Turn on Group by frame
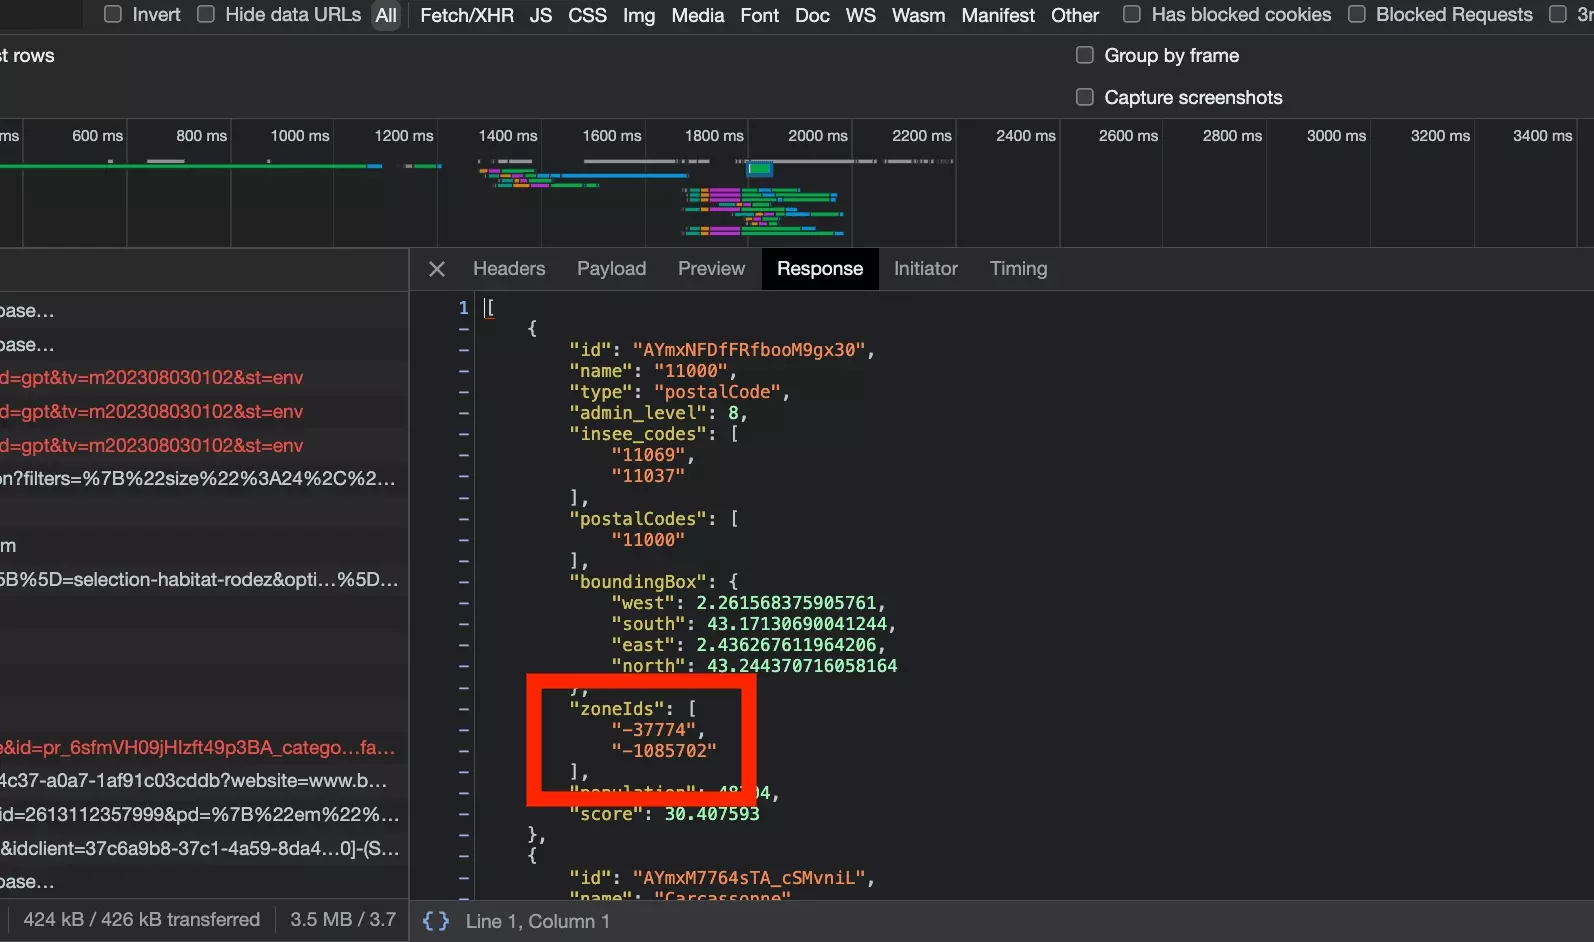Viewport: 1594px width, 942px height. coord(1085,55)
